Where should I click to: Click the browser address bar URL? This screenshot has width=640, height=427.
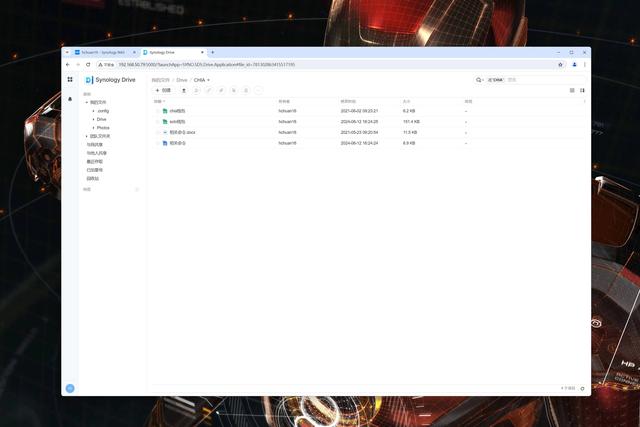[207, 64]
